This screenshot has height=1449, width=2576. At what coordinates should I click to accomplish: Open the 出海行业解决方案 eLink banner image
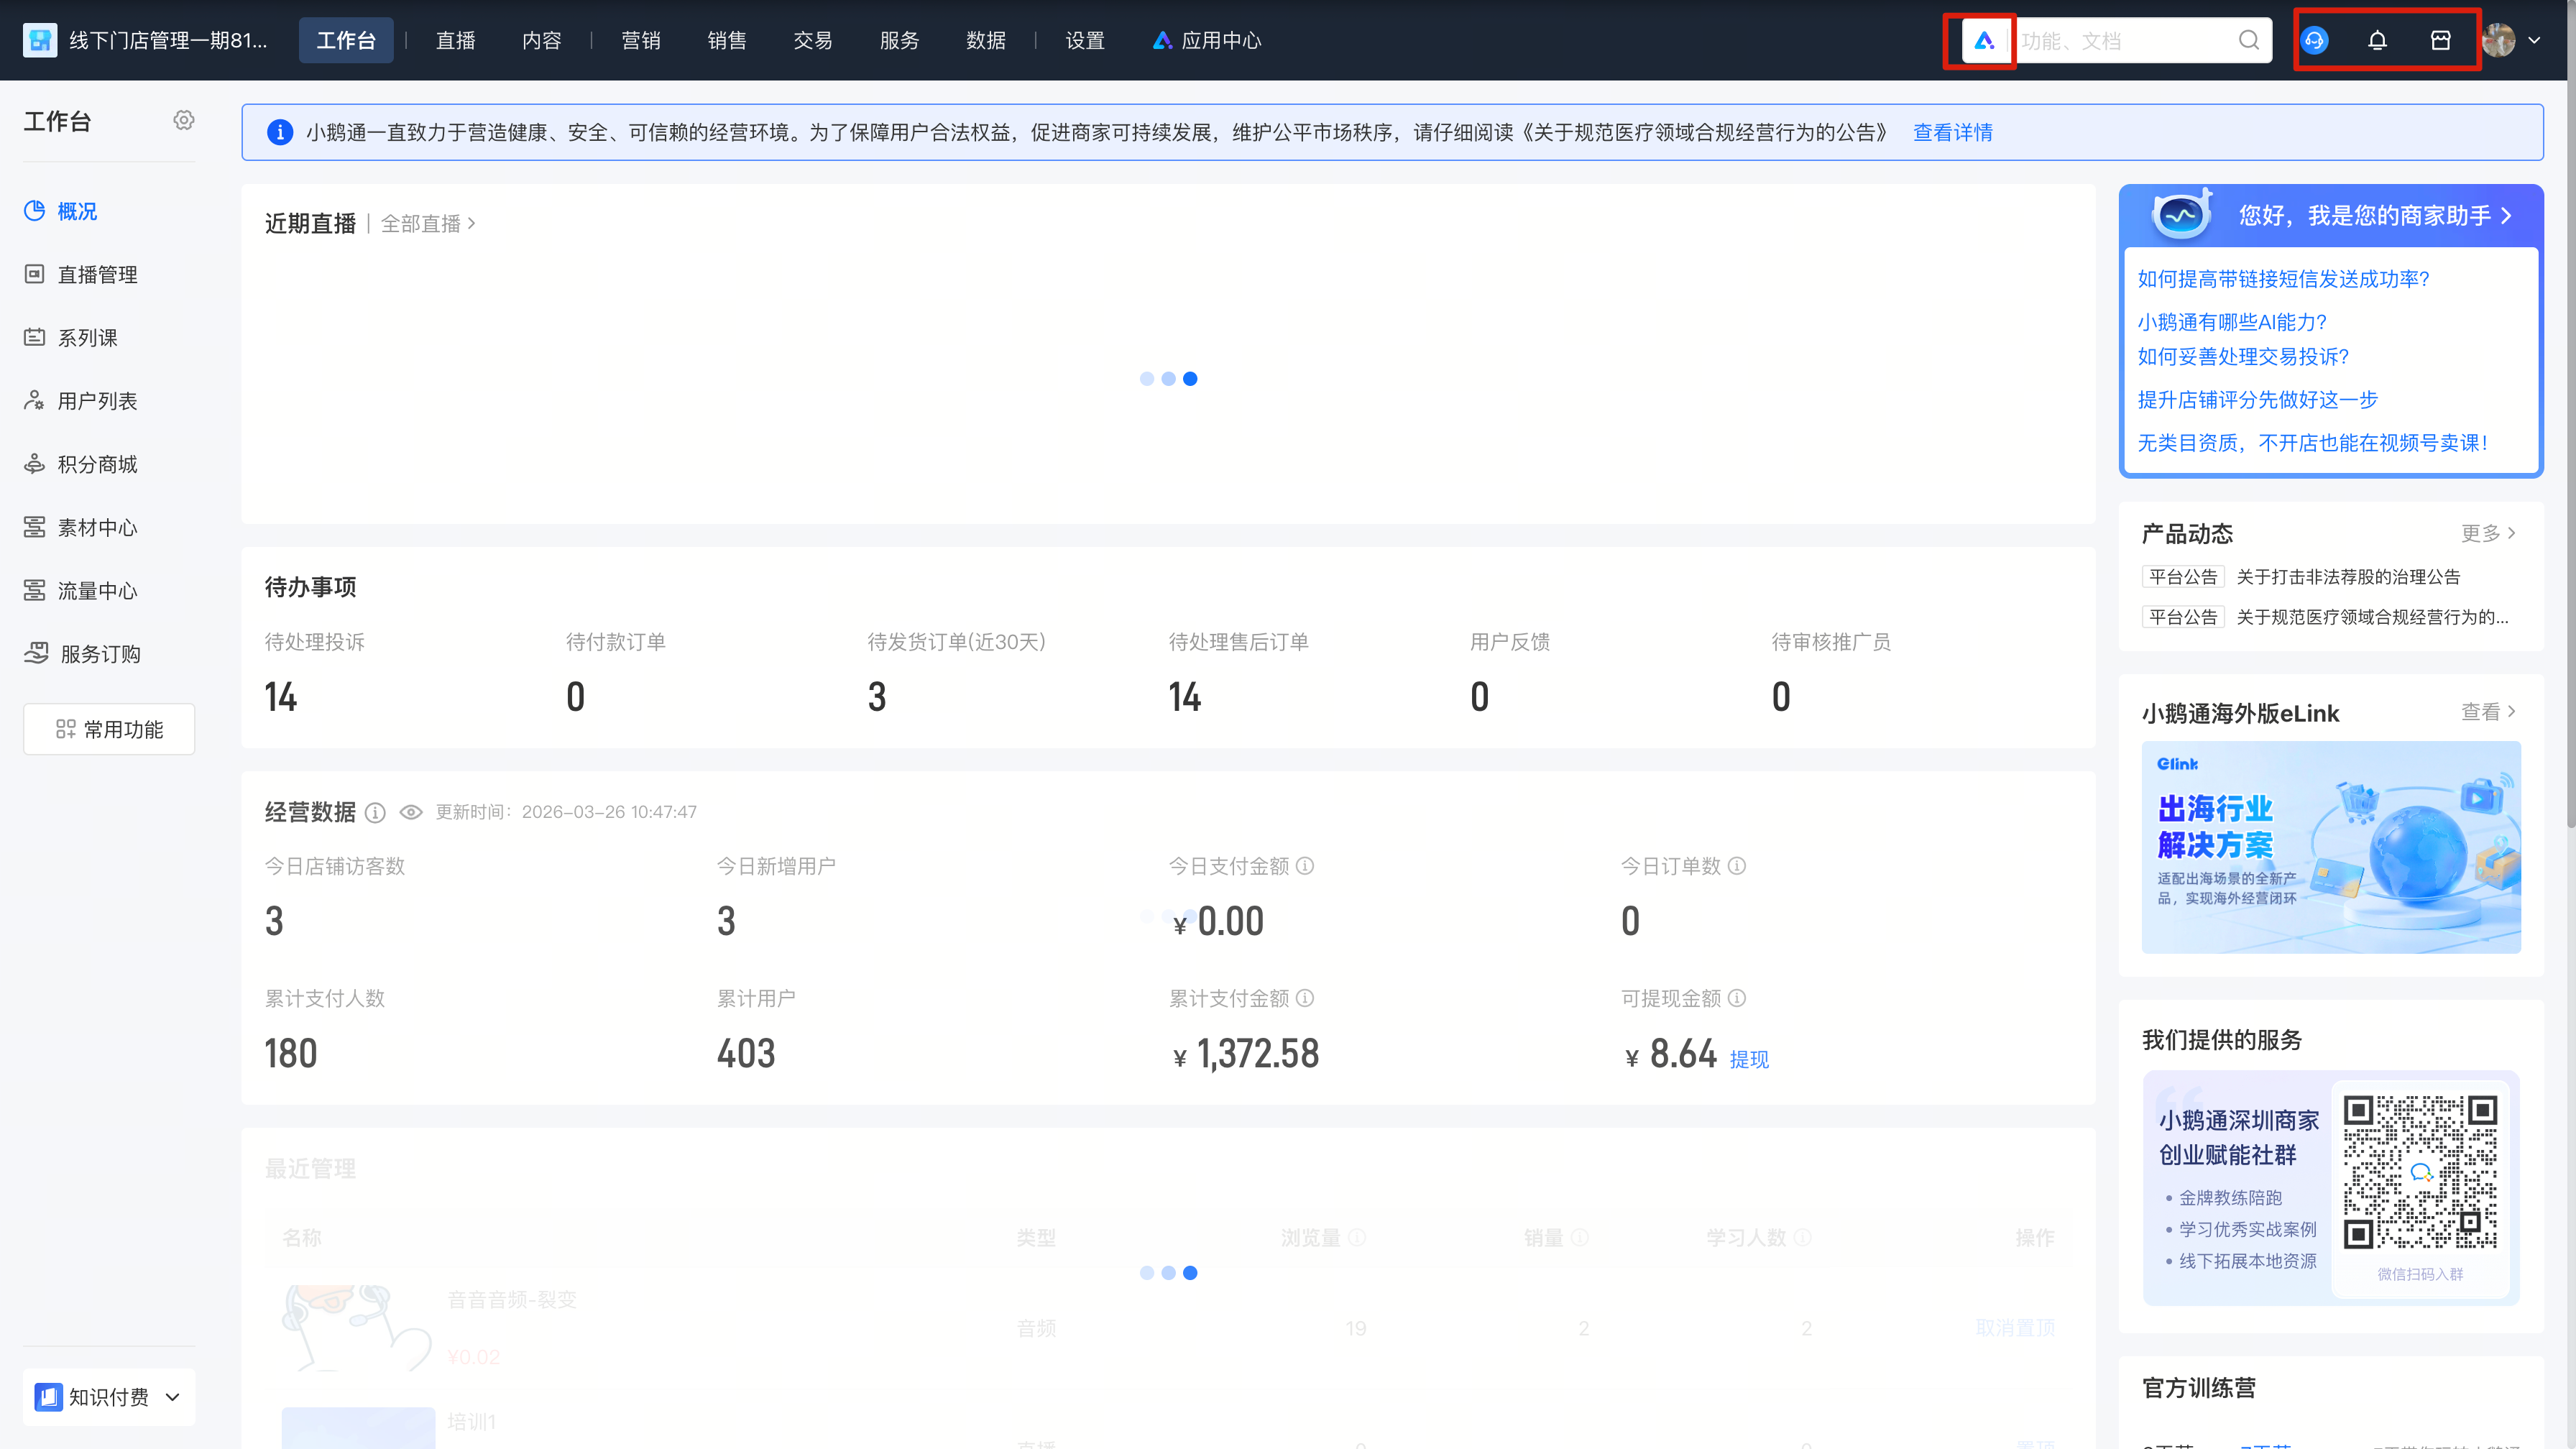[2331, 847]
